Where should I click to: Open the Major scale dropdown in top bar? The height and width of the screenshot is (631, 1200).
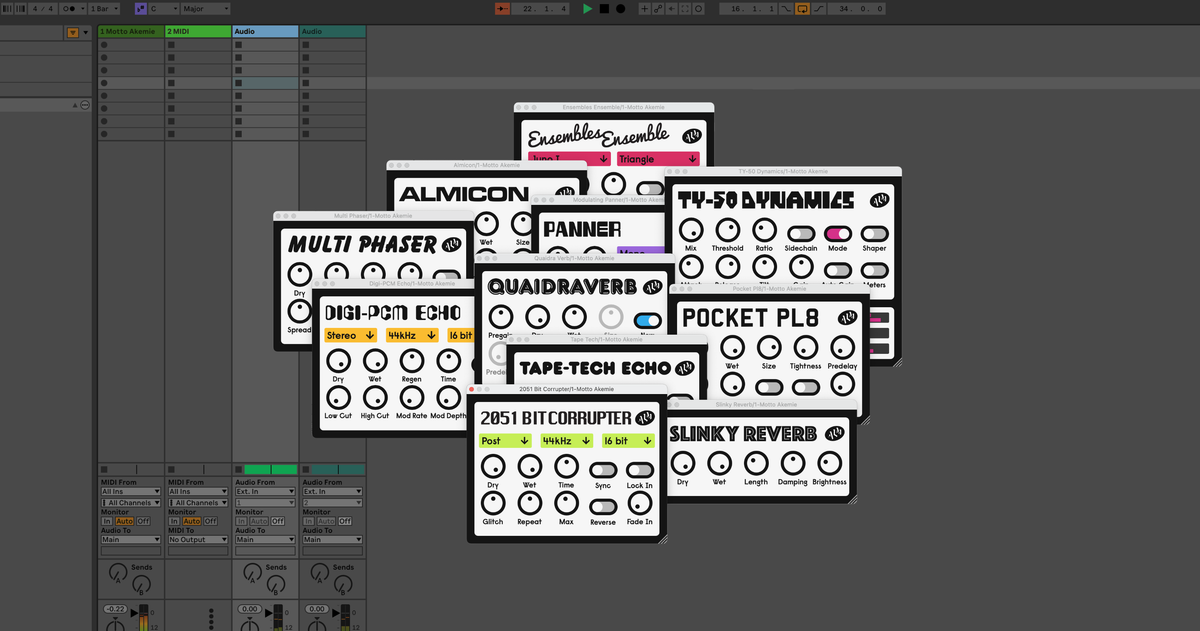(205, 8)
